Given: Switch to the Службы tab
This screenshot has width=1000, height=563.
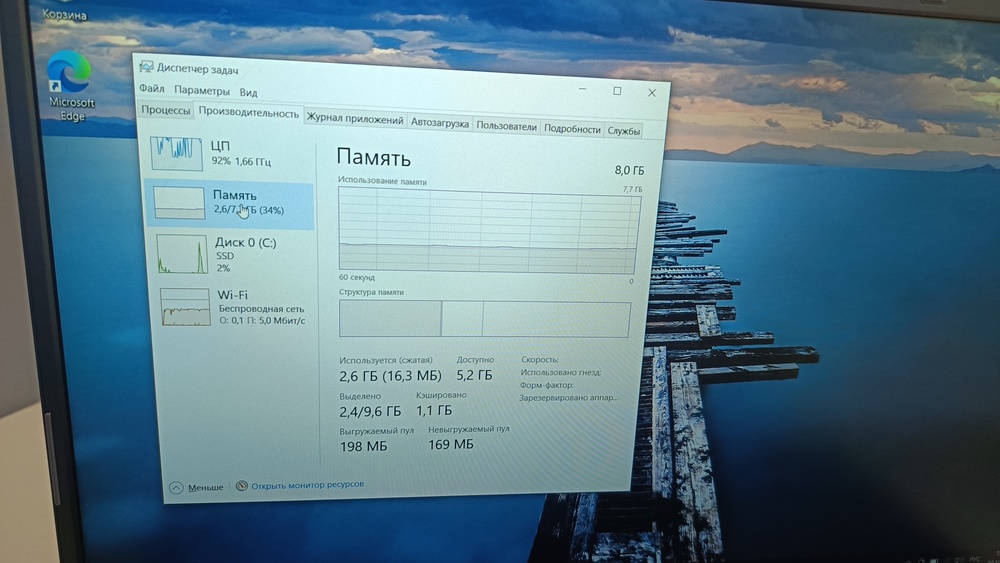Looking at the screenshot, I should point(624,131).
